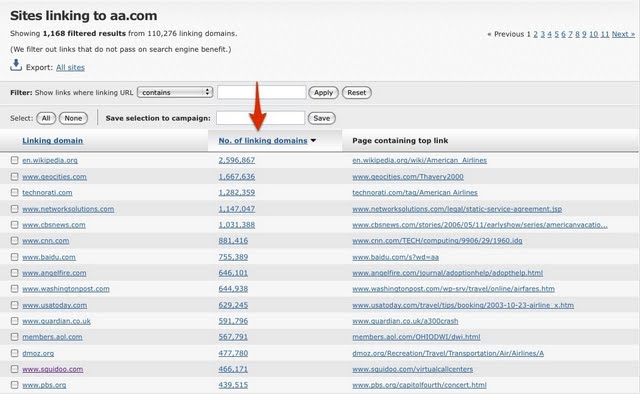Click the sort arrow beside No. of linking domains

[x=313, y=140]
